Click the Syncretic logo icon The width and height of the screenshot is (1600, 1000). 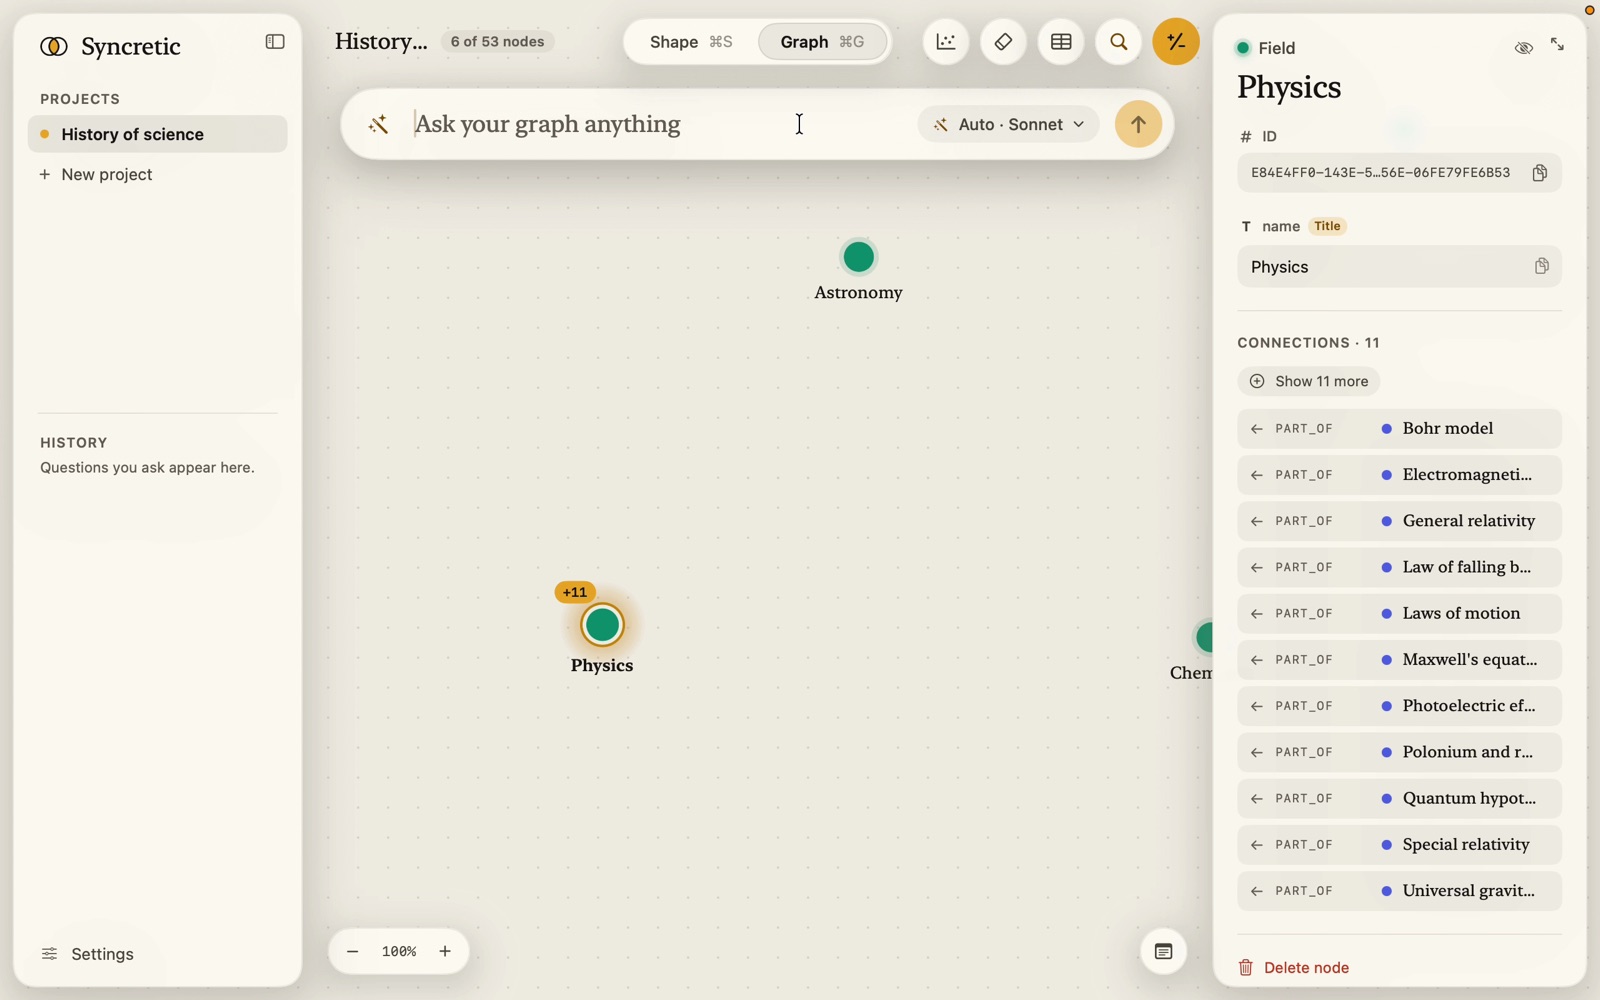pos(54,46)
